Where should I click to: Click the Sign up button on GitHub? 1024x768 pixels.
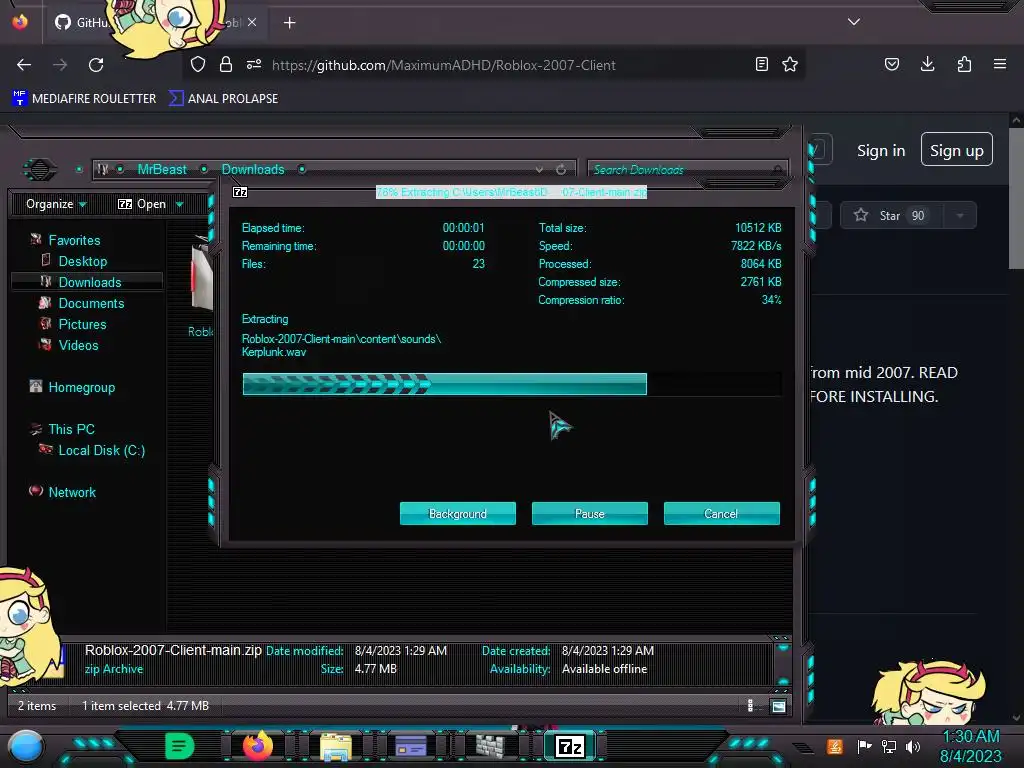tap(957, 150)
